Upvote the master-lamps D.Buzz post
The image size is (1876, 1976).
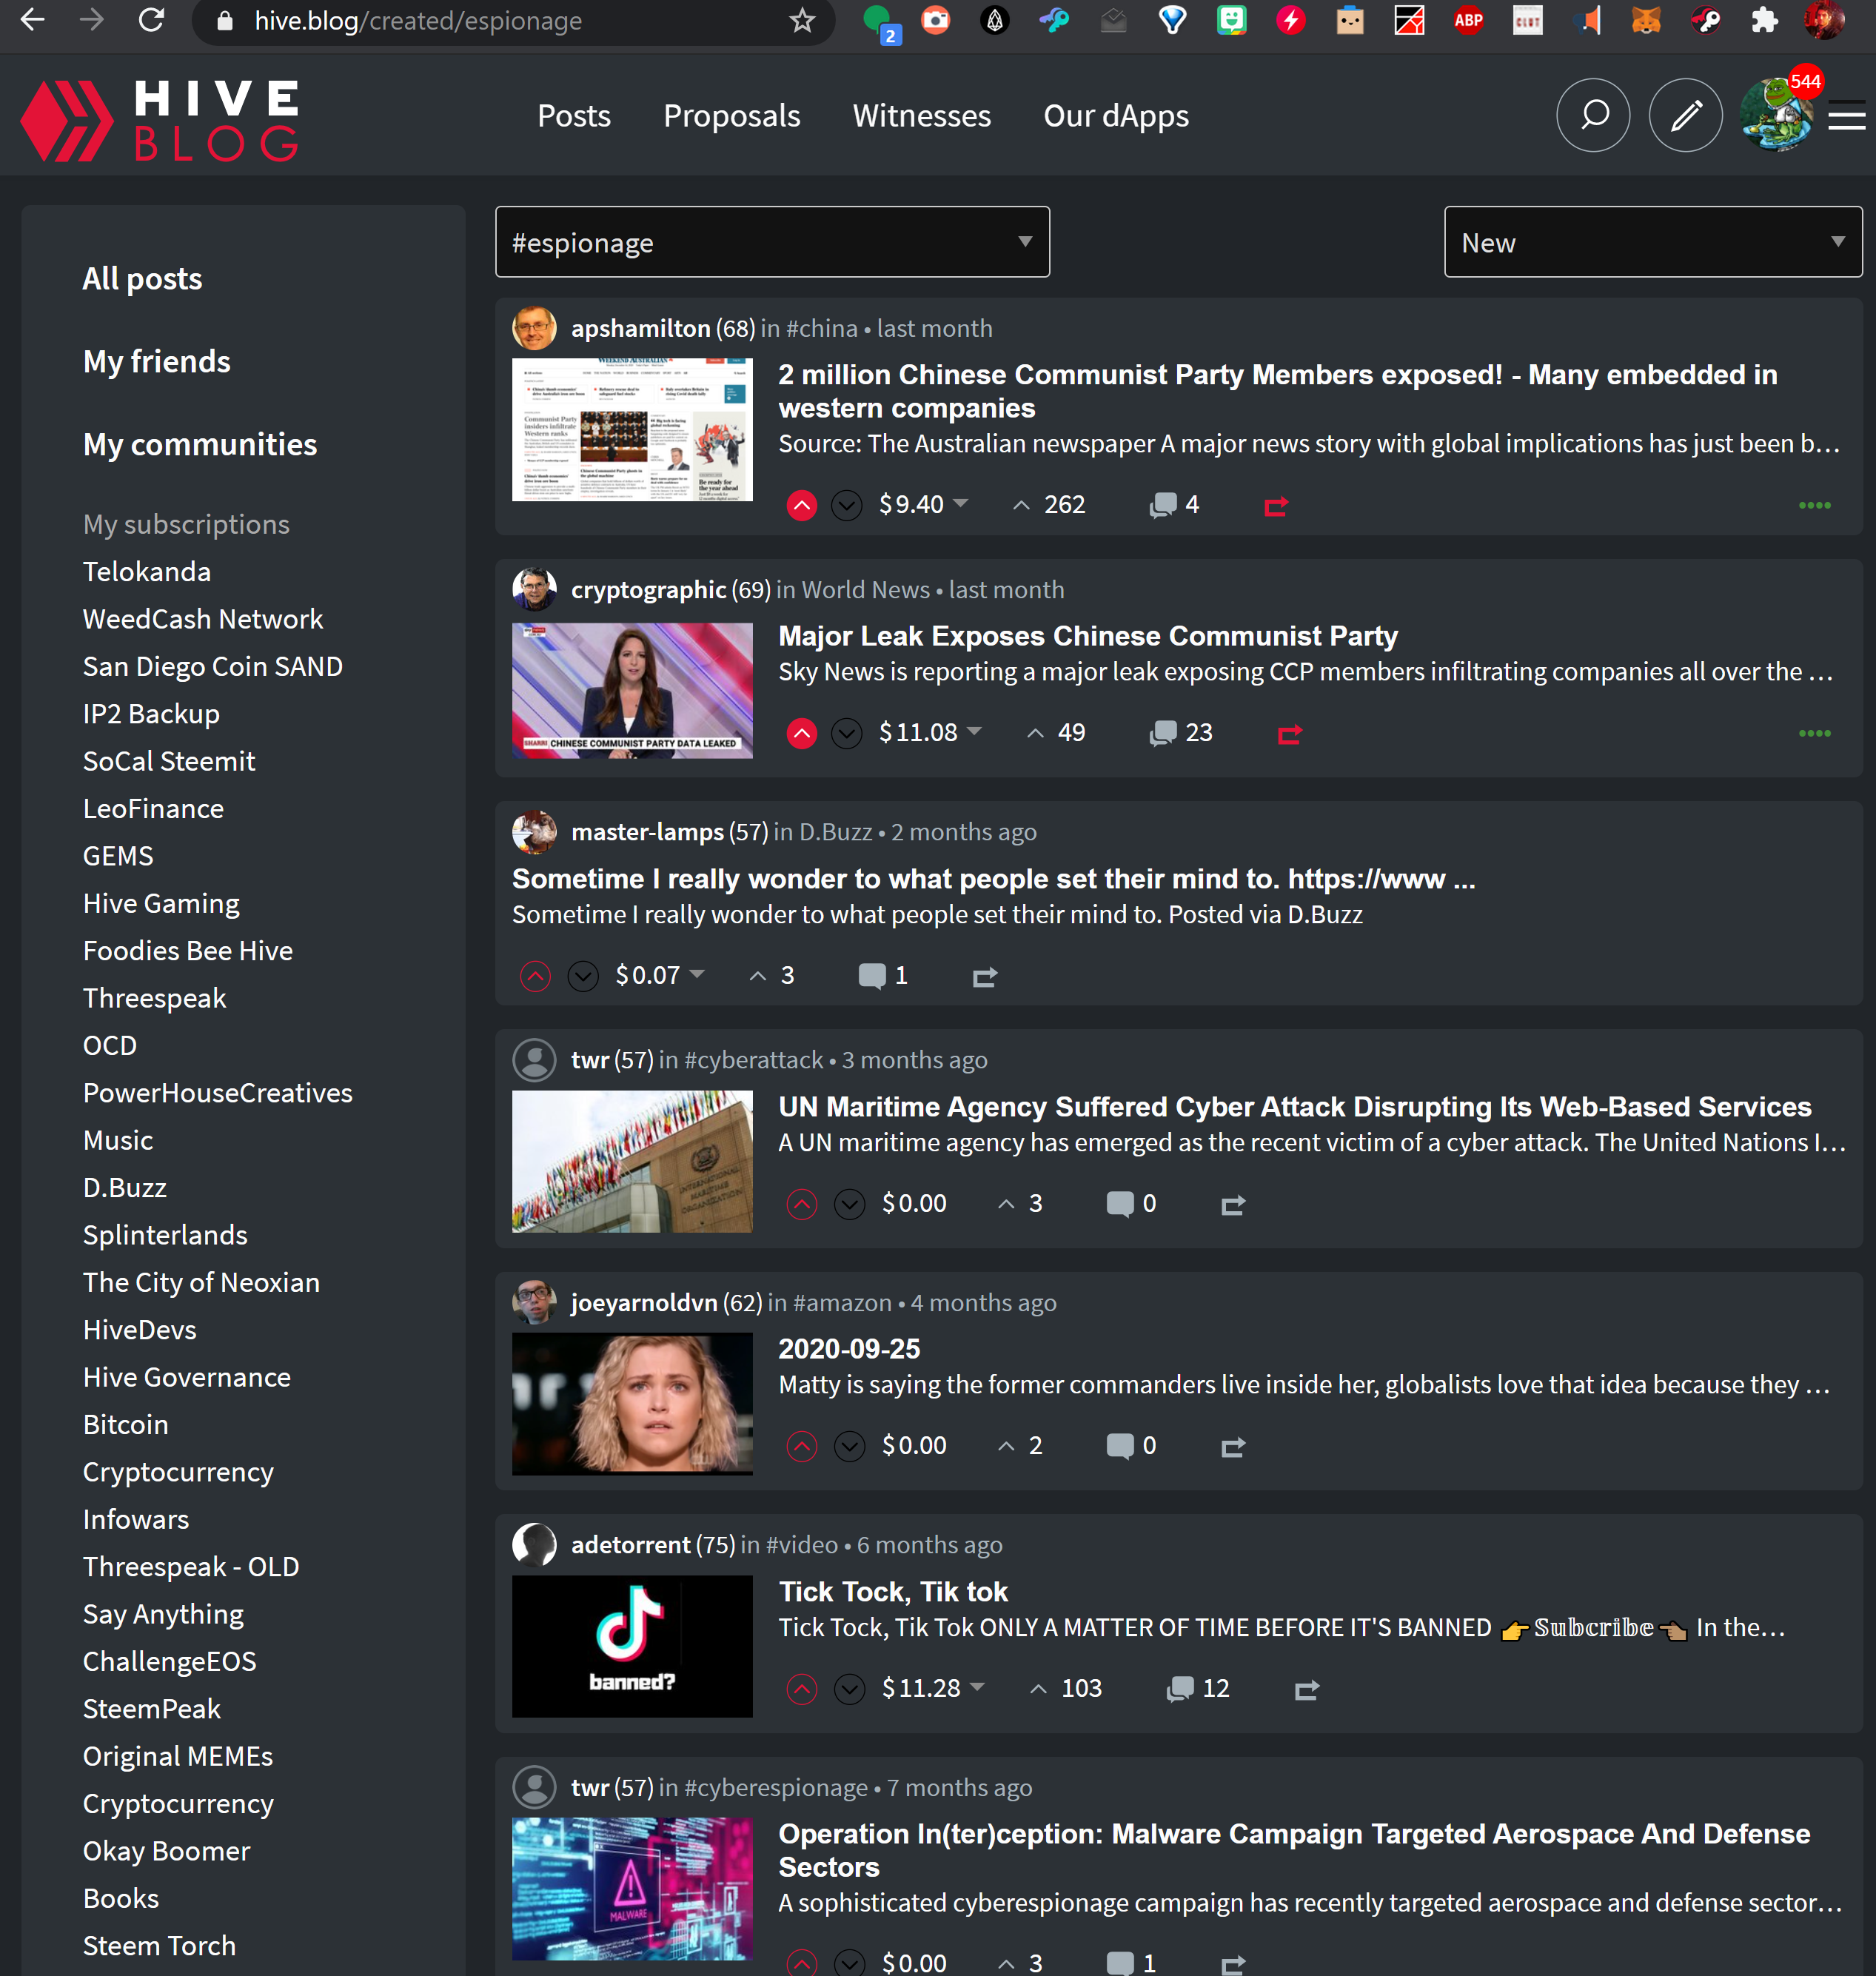(x=535, y=975)
